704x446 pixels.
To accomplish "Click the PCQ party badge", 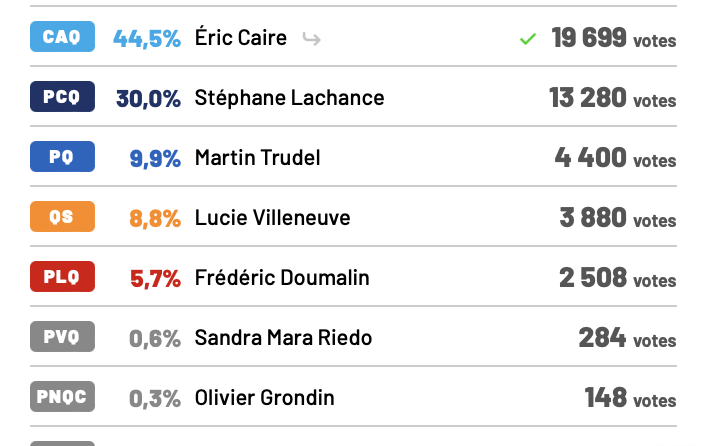I will point(62,97).
